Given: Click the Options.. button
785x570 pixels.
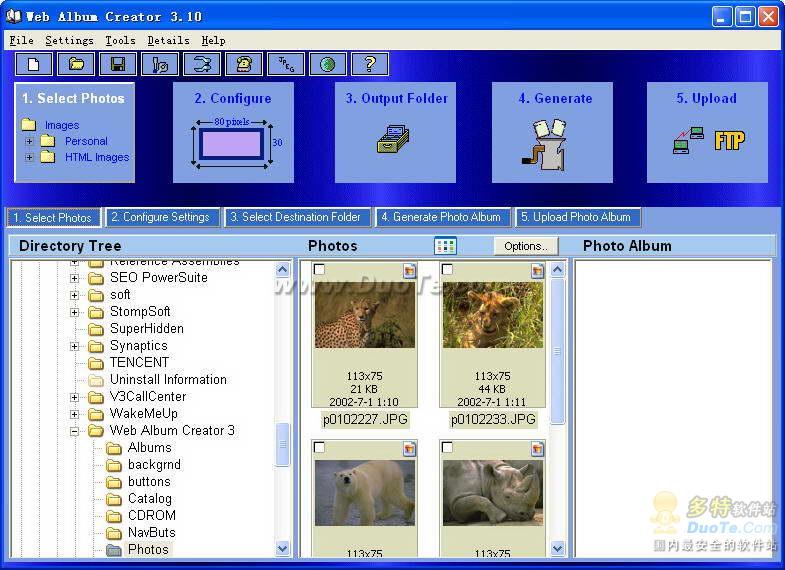Looking at the screenshot, I should point(526,246).
